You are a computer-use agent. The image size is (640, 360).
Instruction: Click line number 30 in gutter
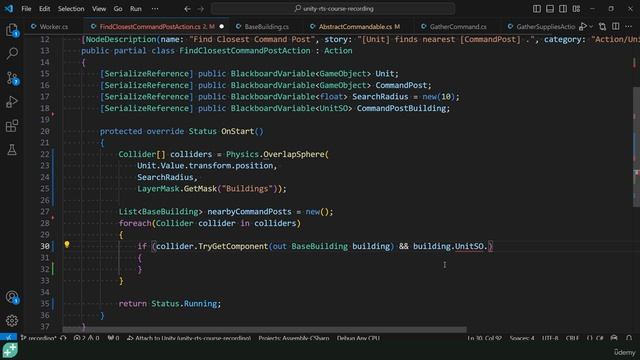pos(44,246)
